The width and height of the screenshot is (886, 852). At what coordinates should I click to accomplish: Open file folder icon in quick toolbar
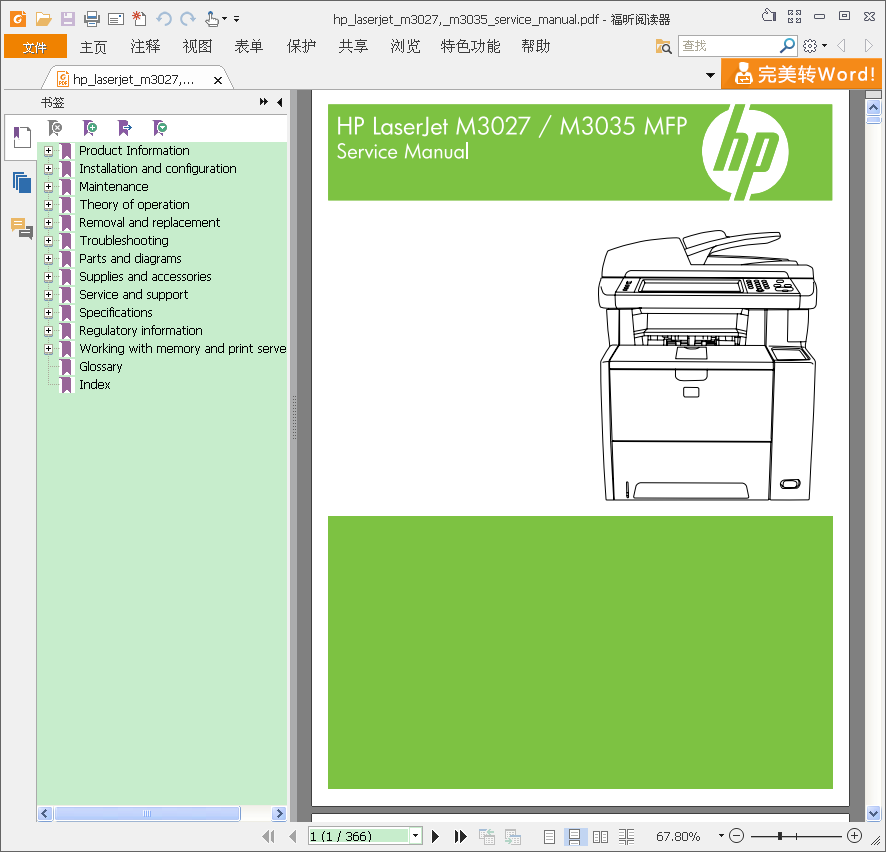[x=44, y=19]
